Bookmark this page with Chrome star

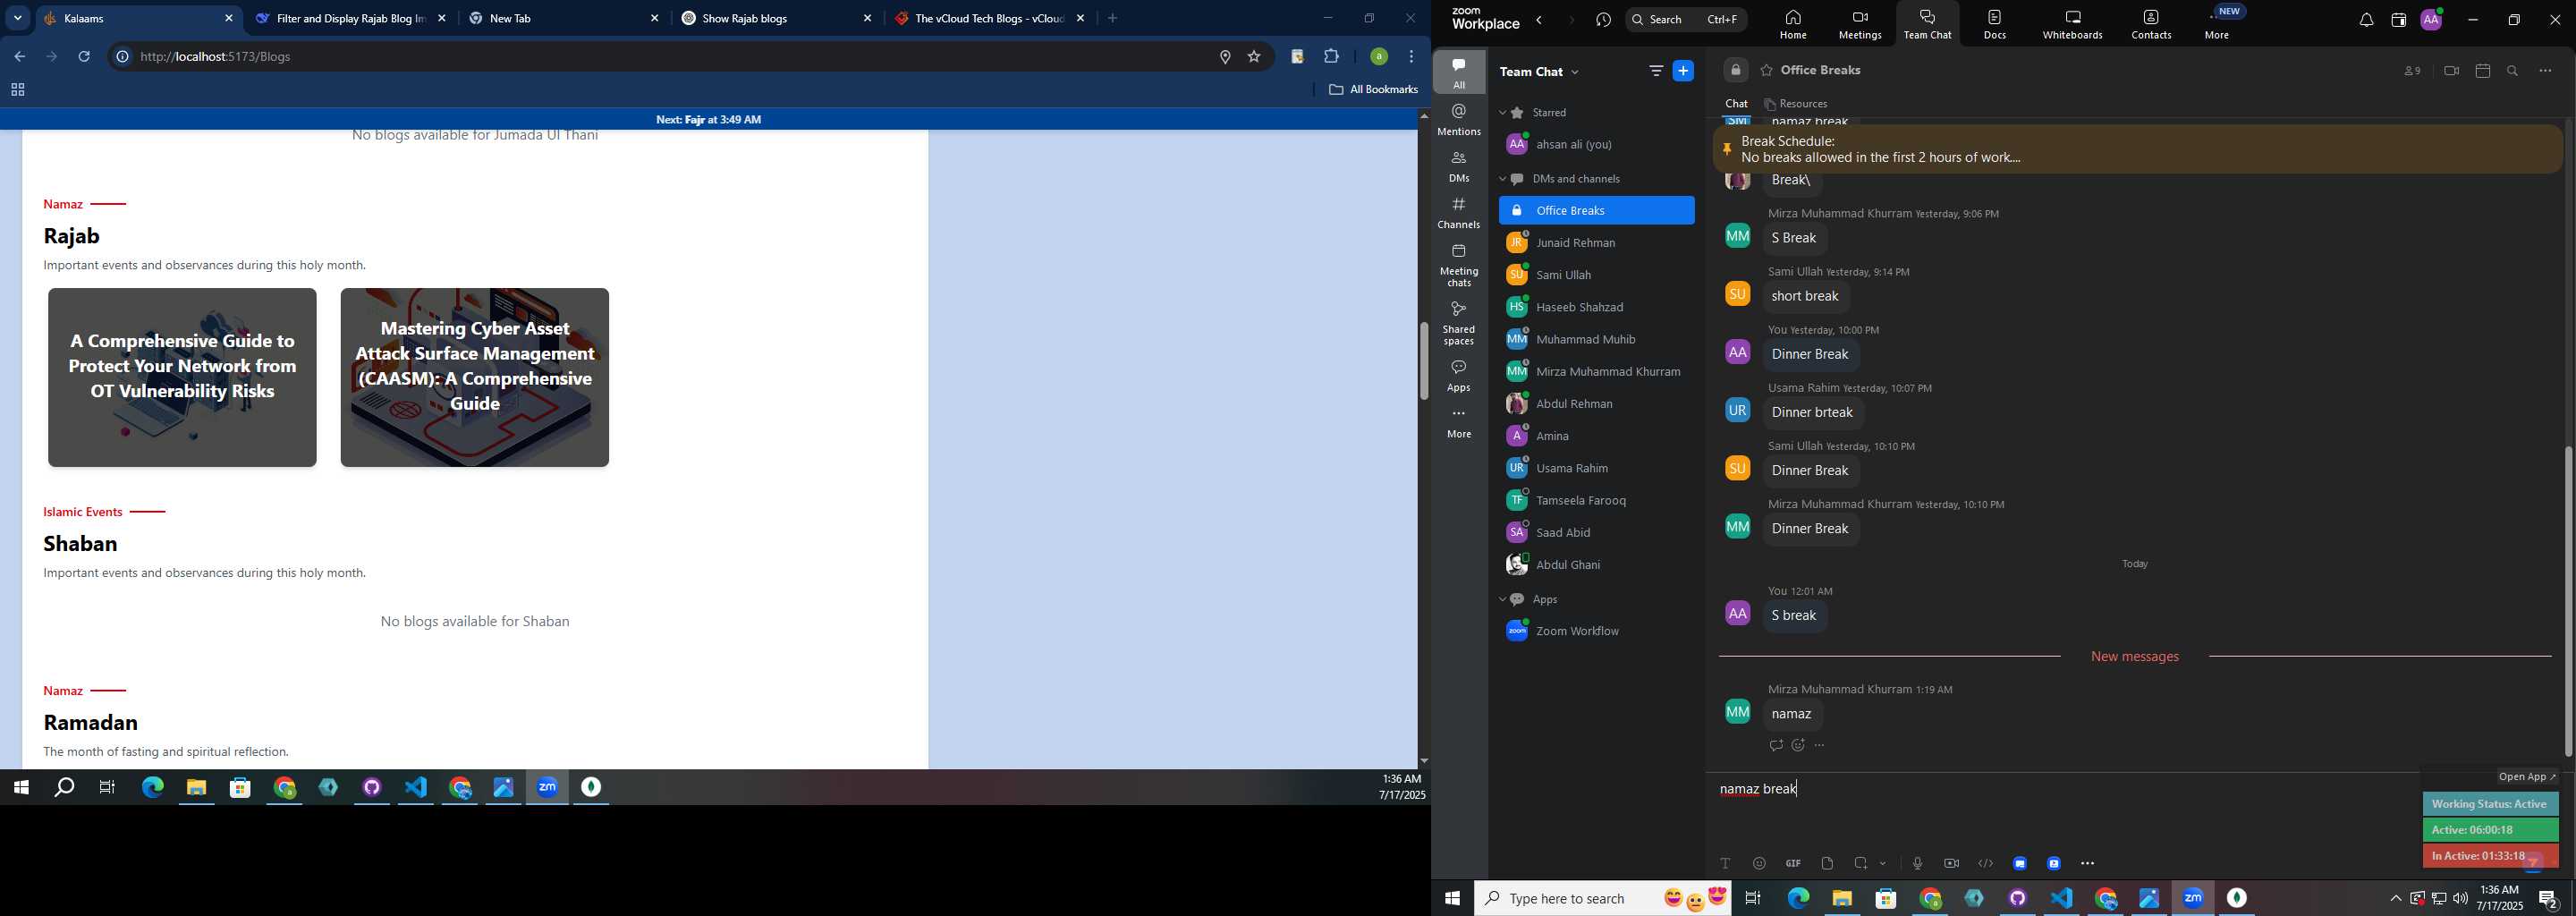click(1254, 57)
